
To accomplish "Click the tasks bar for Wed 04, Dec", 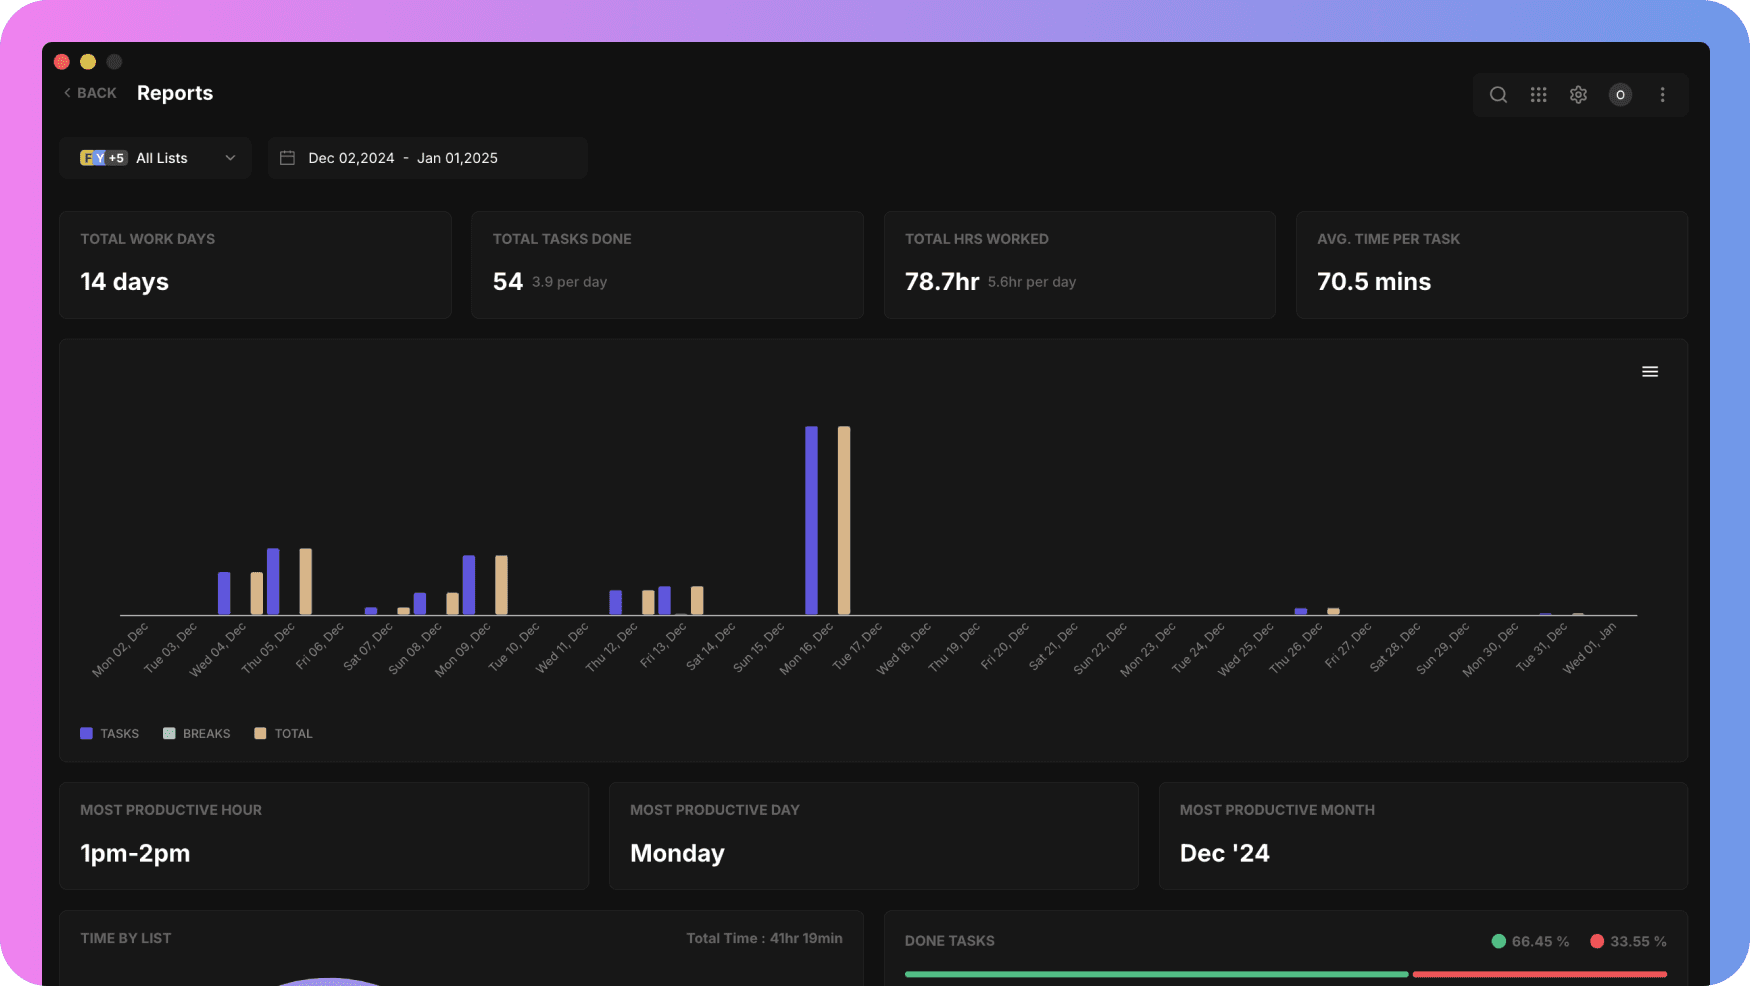I will click(x=224, y=594).
